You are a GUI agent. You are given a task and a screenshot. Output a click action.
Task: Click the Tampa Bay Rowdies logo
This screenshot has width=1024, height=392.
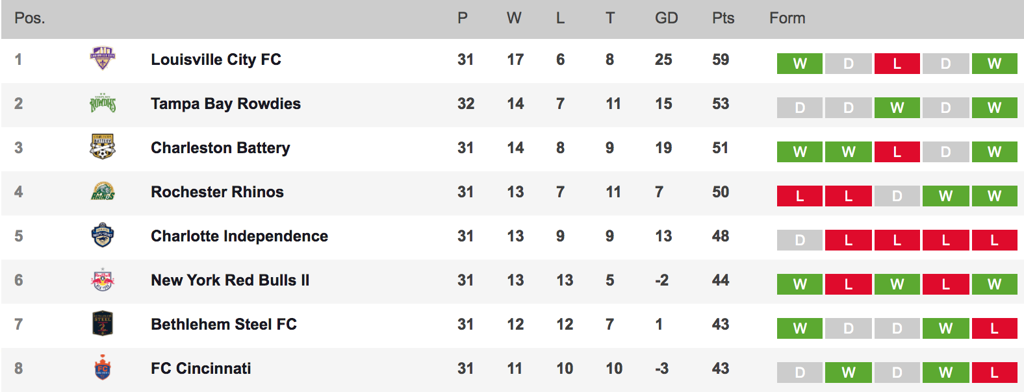pos(103,104)
